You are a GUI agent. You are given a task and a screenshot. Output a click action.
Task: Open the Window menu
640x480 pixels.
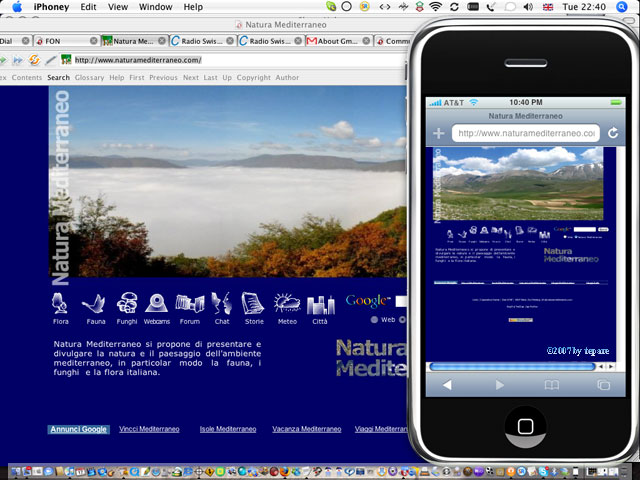click(x=156, y=7)
